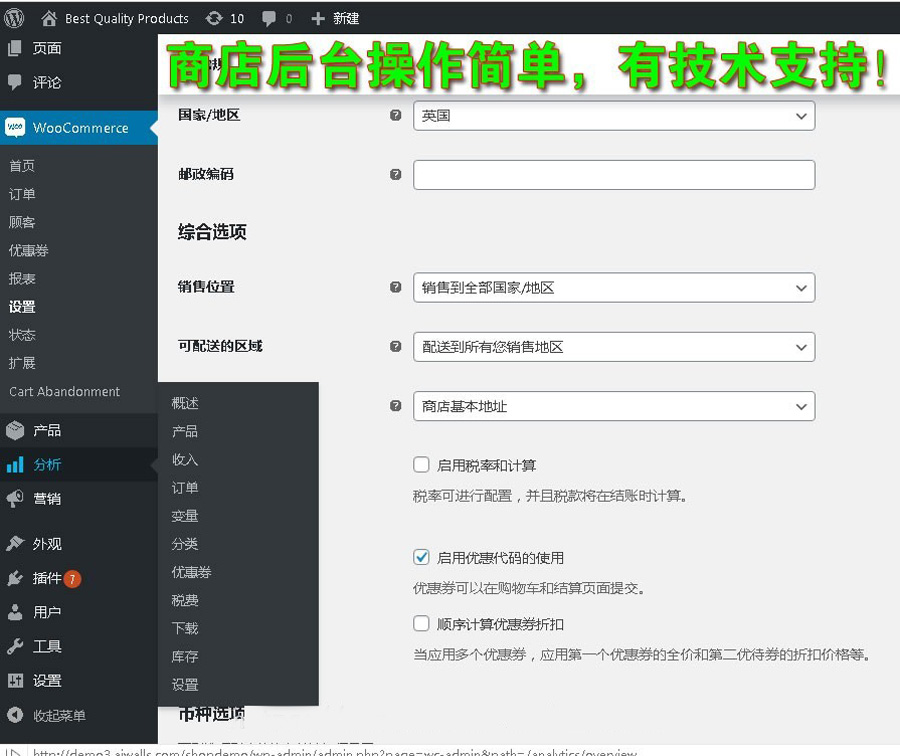The height and width of the screenshot is (756, 900).
Task: Open the 优惠券 link under WooCommerce
Action: (x=29, y=250)
